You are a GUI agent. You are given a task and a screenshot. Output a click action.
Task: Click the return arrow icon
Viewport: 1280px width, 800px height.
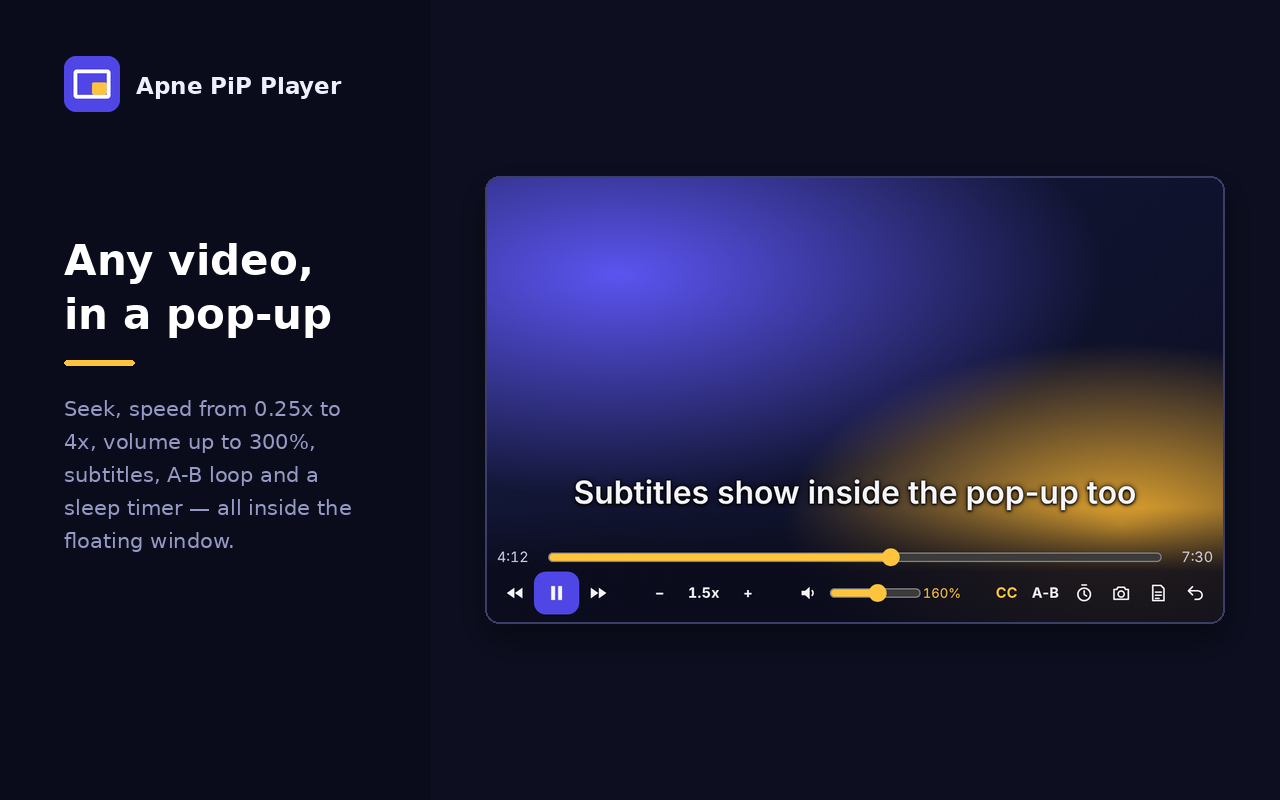pos(1195,593)
